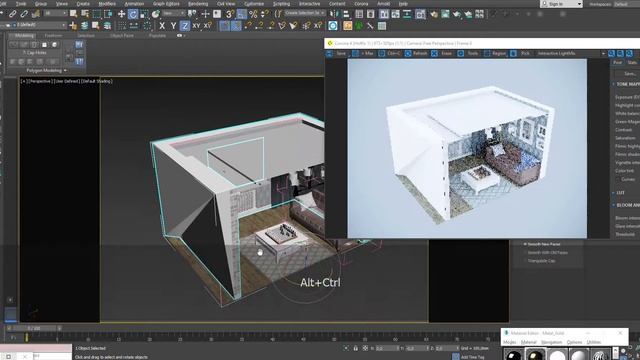640x360 pixels.
Task: Open the Post tab in Corona VFB
Action: coord(618,62)
